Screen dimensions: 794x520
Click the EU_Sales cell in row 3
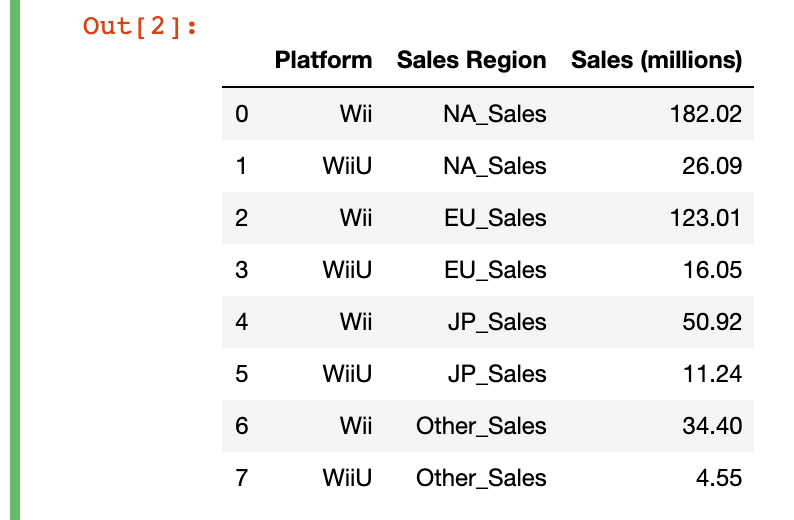[496, 270]
